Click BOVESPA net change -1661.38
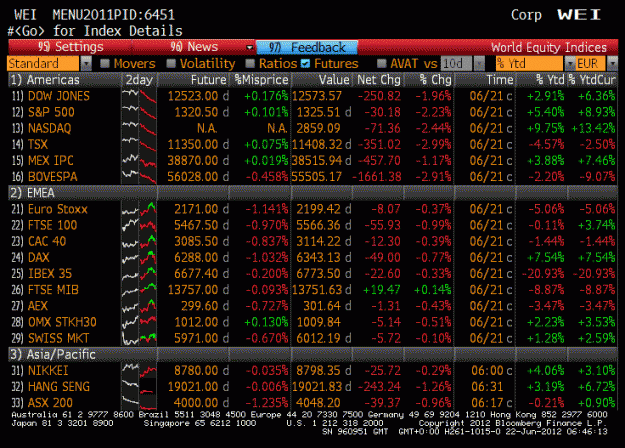Viewport: 625px width, 448px height. [x=377, y=177]
